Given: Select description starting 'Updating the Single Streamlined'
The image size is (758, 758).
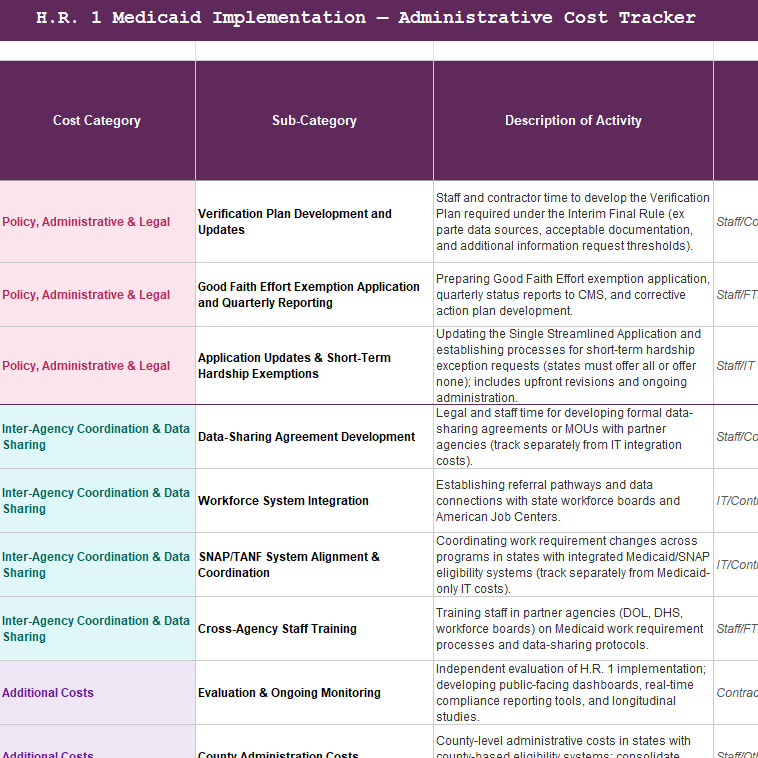Looking at the screenshot, I should [573, 365].
